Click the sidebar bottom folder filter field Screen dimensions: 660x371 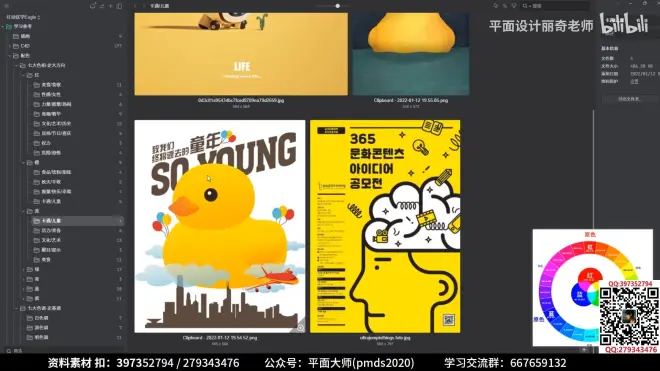pos(63,351)
